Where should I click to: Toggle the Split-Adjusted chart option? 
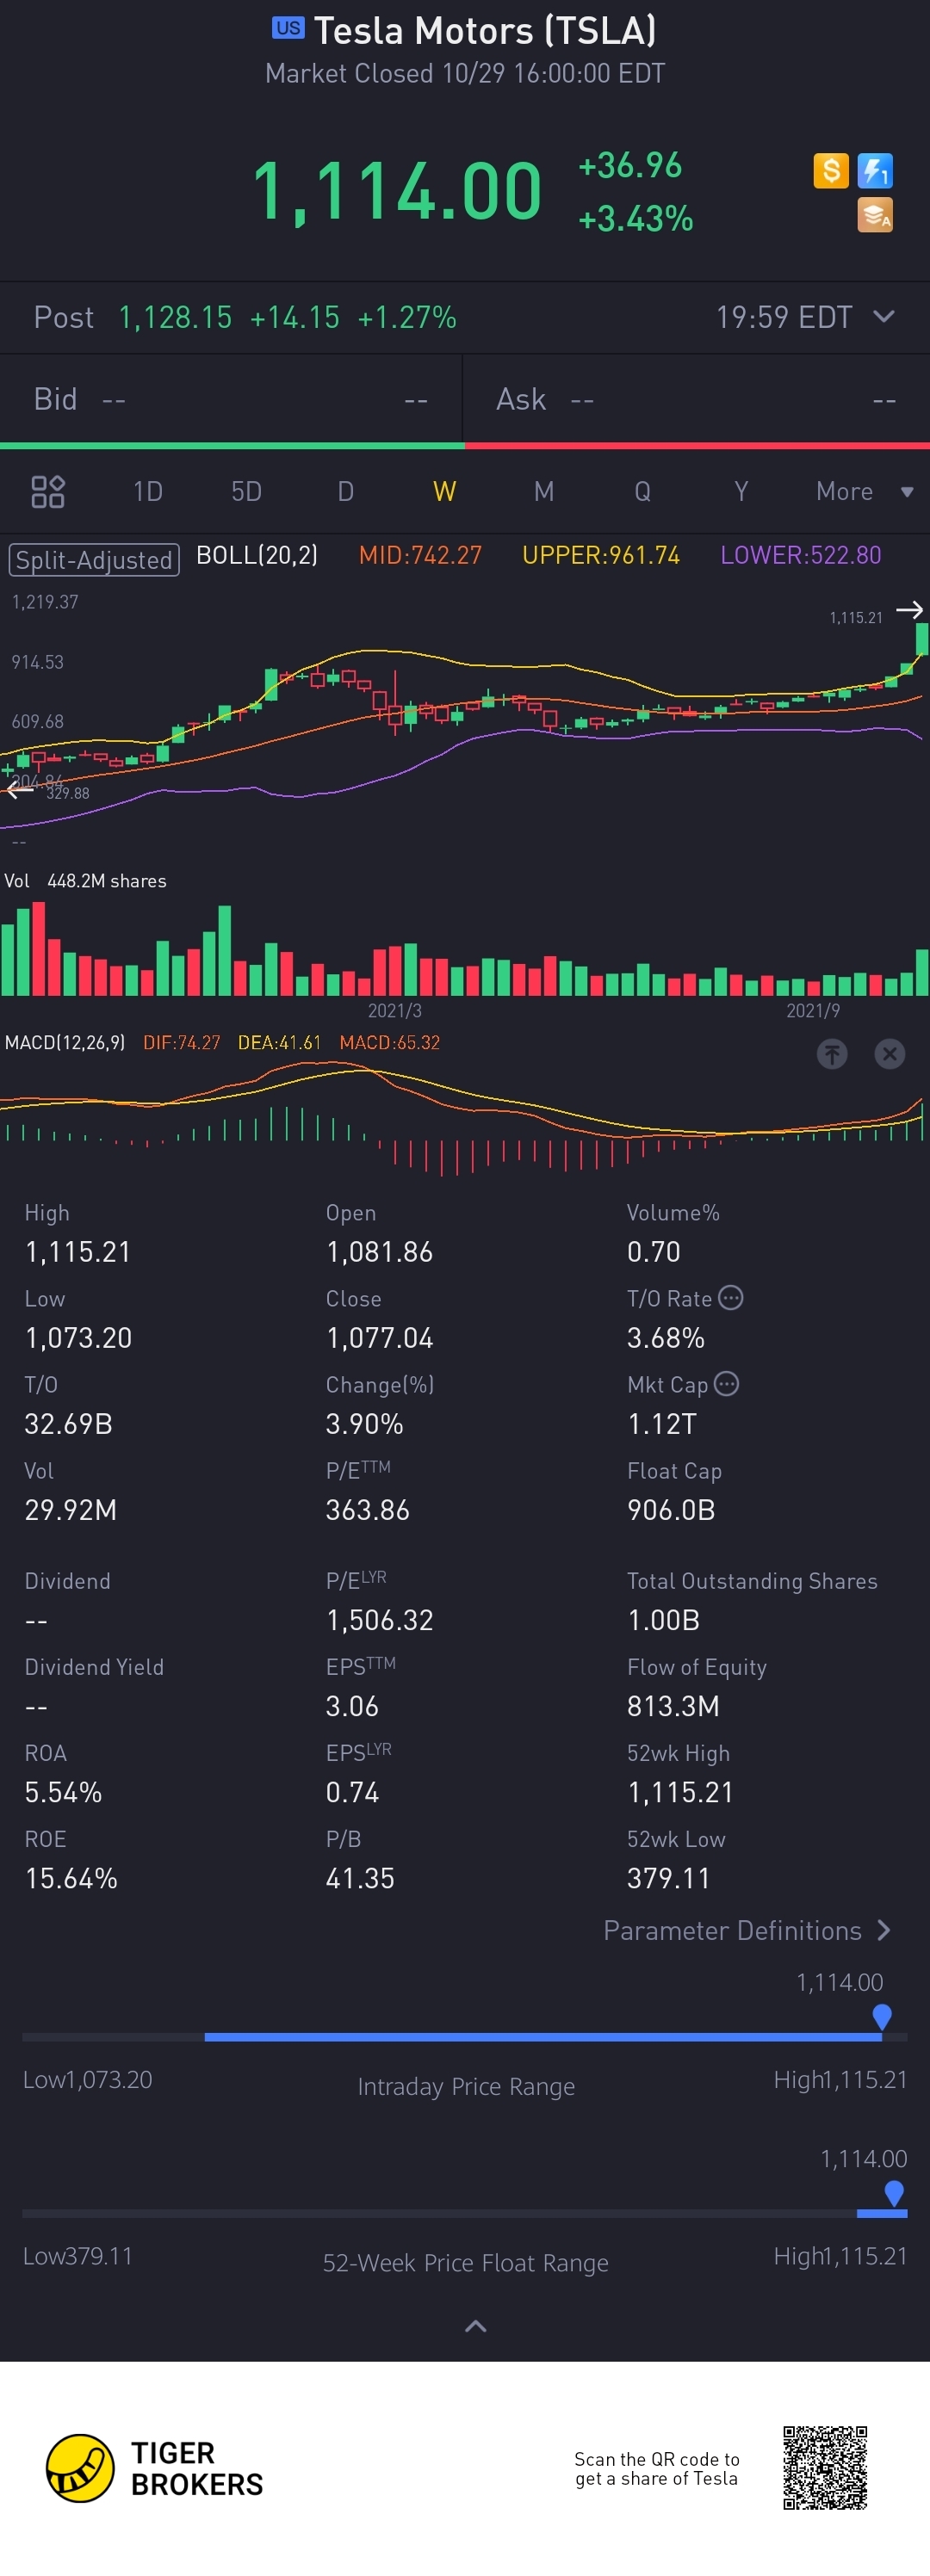point(94,559)
